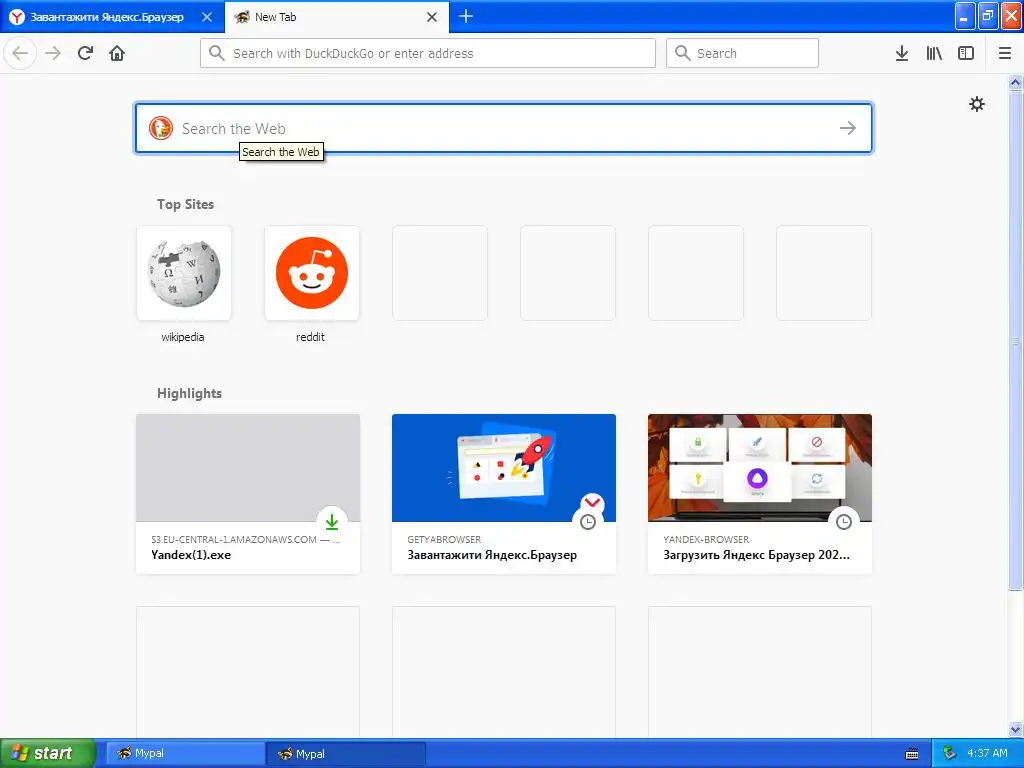Click scrollbar down arrow
The height and width of the screenshot is (768, 1024).
1016,729
